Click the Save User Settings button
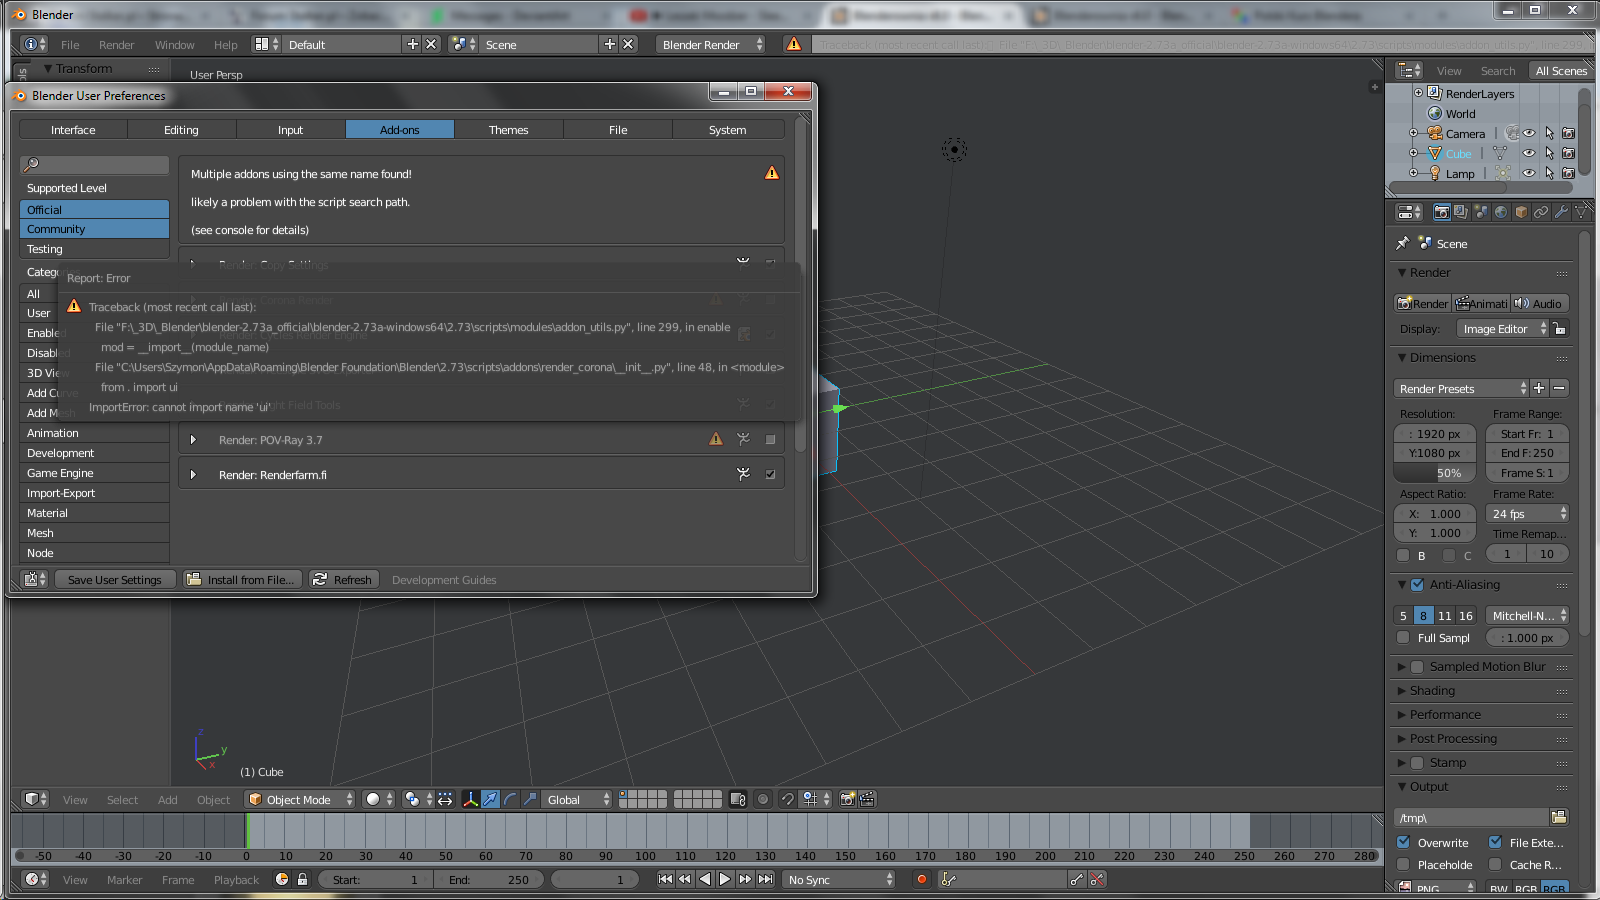Image resolution: width=1600 pixels, height=900 pixels. [114, 579]
